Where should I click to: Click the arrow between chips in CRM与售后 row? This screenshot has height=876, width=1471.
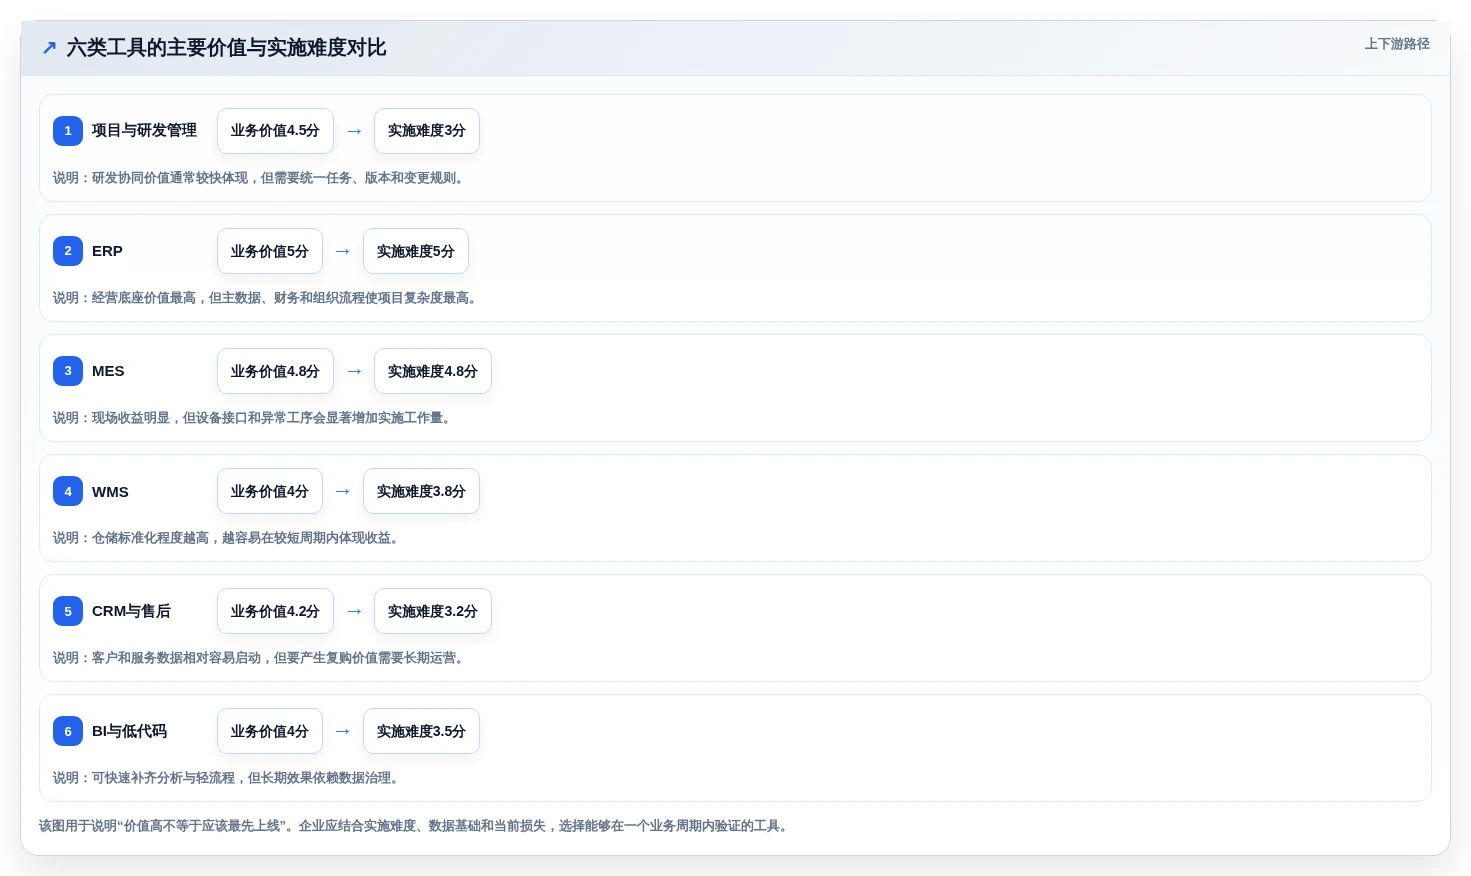pos(354,611)
